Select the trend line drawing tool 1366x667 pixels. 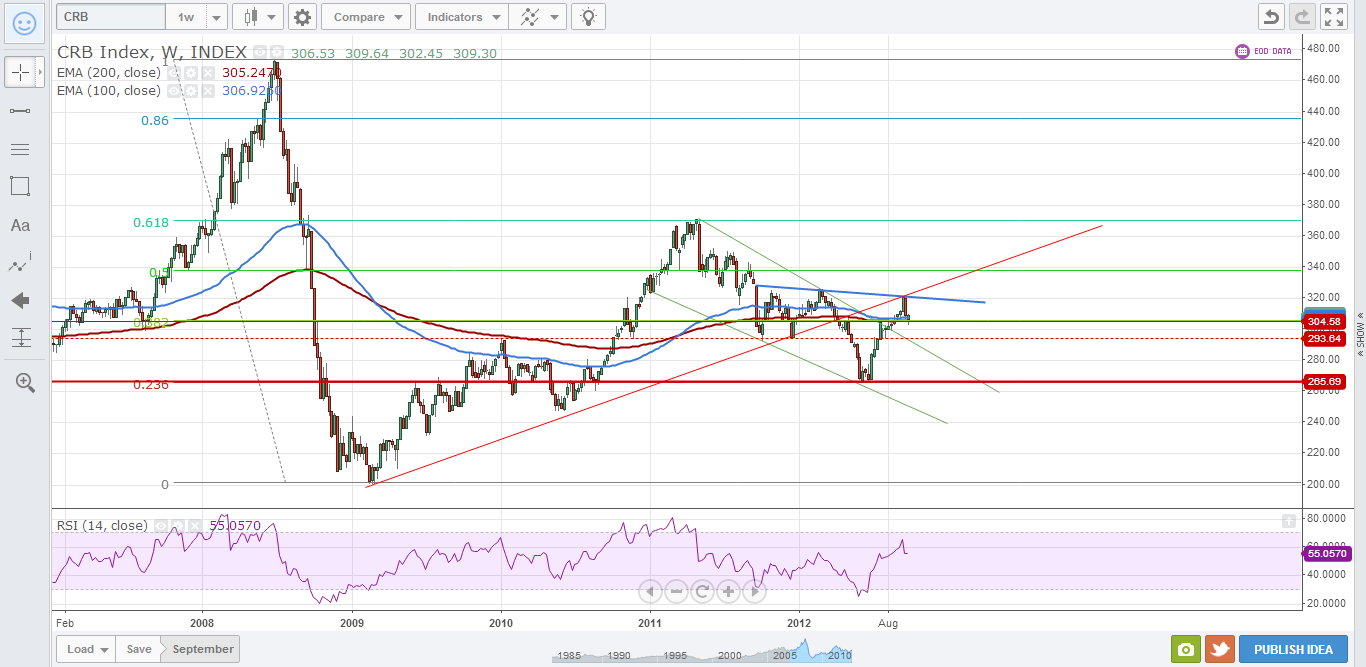tap(20, 110)
